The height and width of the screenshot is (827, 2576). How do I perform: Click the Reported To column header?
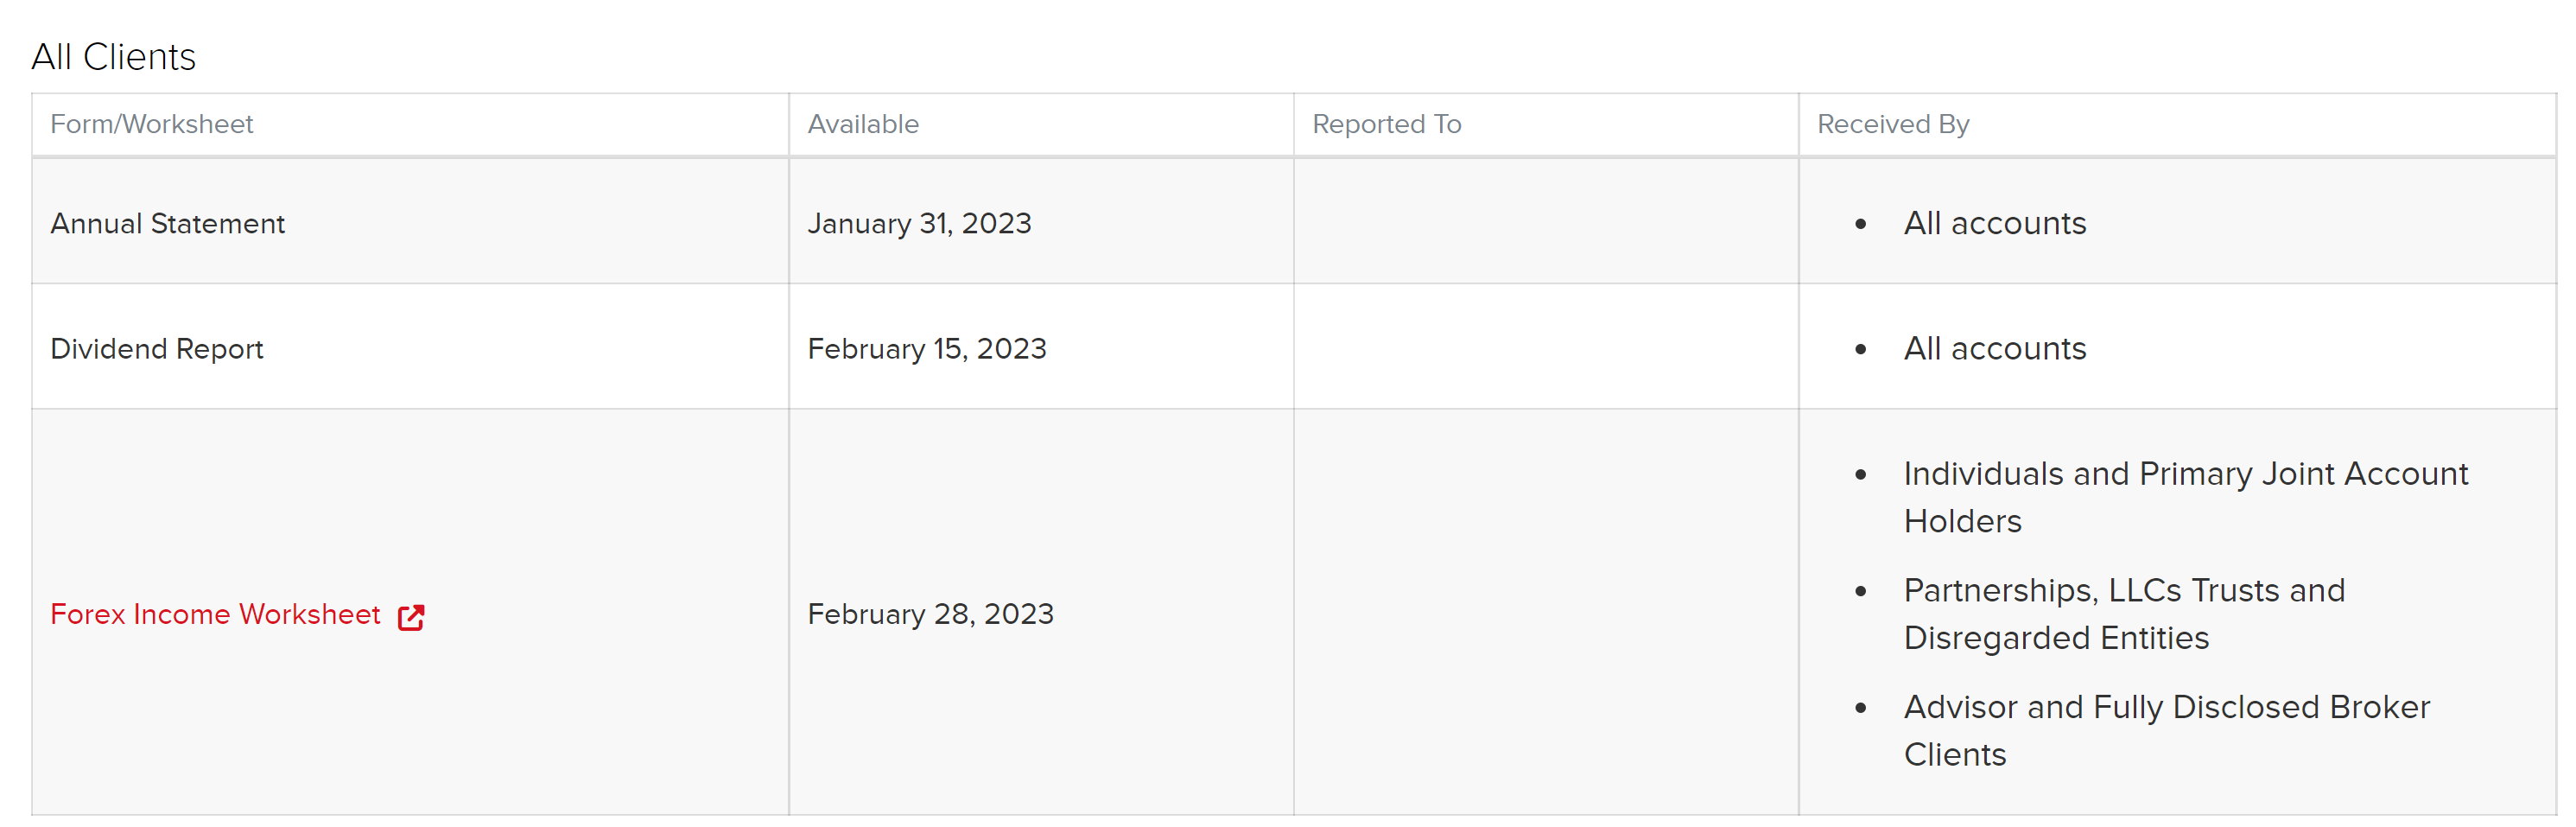coord(1386,124)
